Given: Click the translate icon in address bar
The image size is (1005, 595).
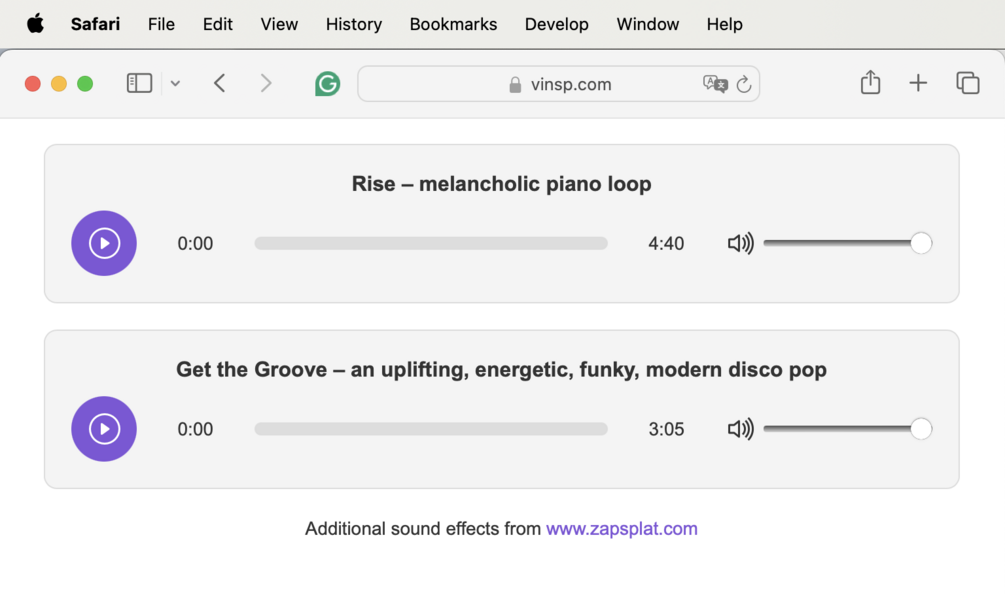Looking at the screenshot, I should pyautogui.click(x=715, y=84).
